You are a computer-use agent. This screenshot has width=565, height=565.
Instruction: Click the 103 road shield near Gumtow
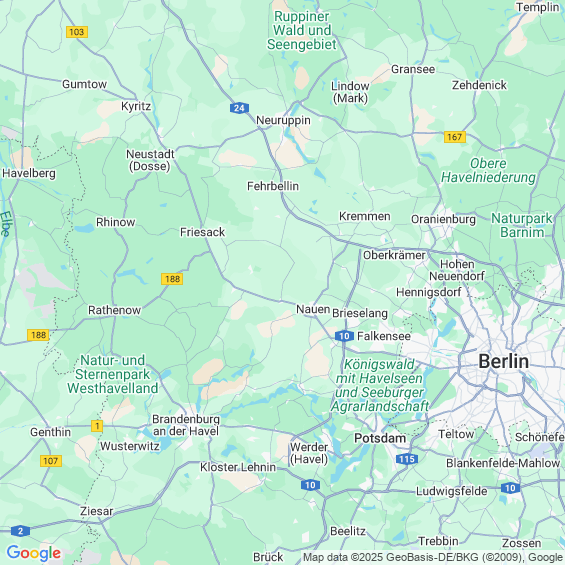[x=77, y=32]
